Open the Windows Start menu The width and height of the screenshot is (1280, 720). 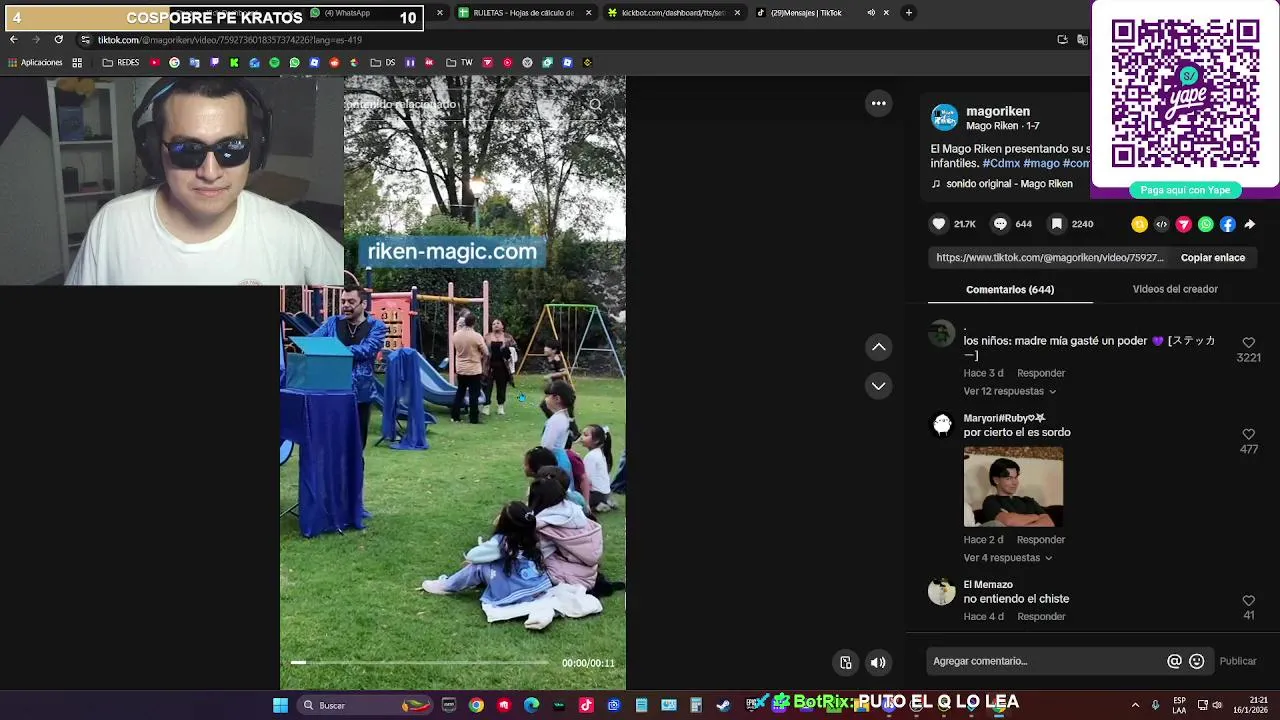(280, 705)
